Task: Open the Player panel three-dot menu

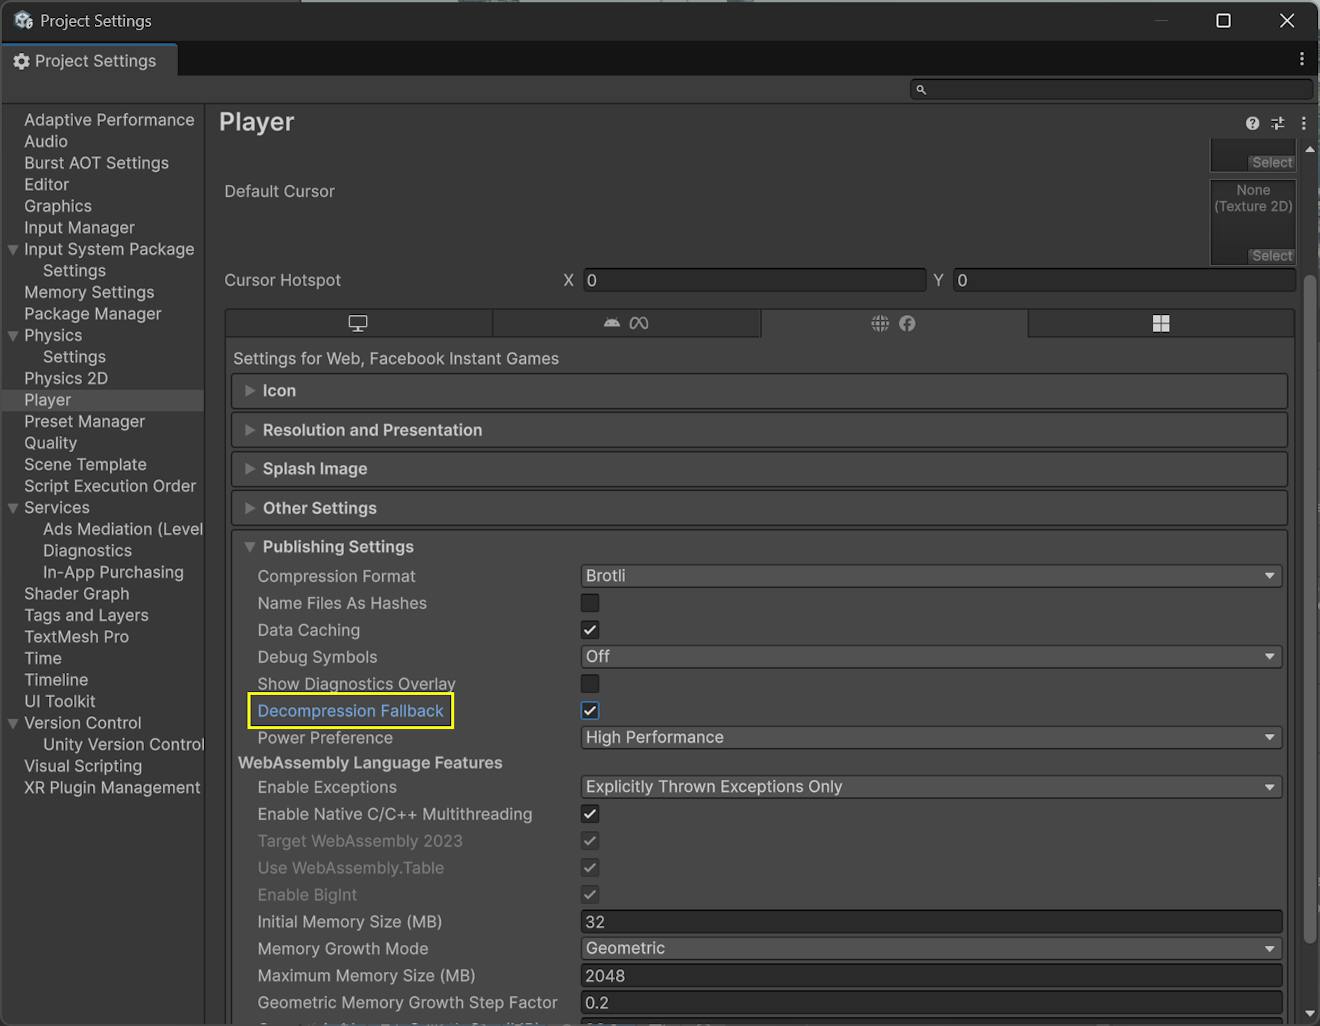Action: 1303,123
